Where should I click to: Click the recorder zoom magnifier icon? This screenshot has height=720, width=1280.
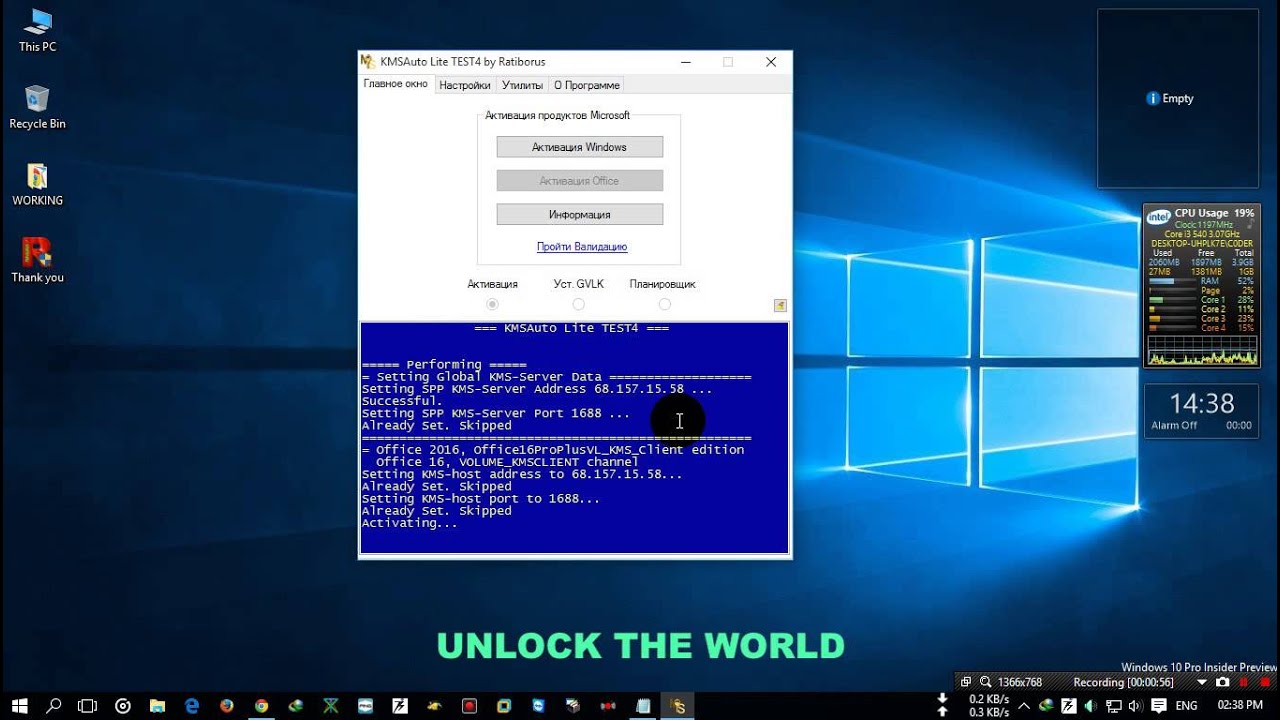point(985,682)
